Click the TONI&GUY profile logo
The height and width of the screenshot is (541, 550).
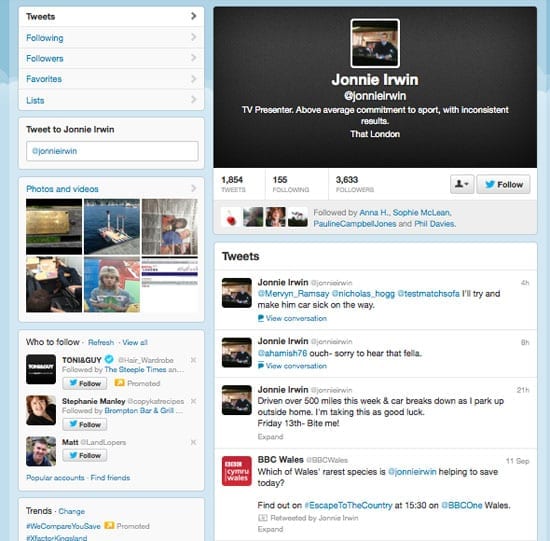click(41, 369)
